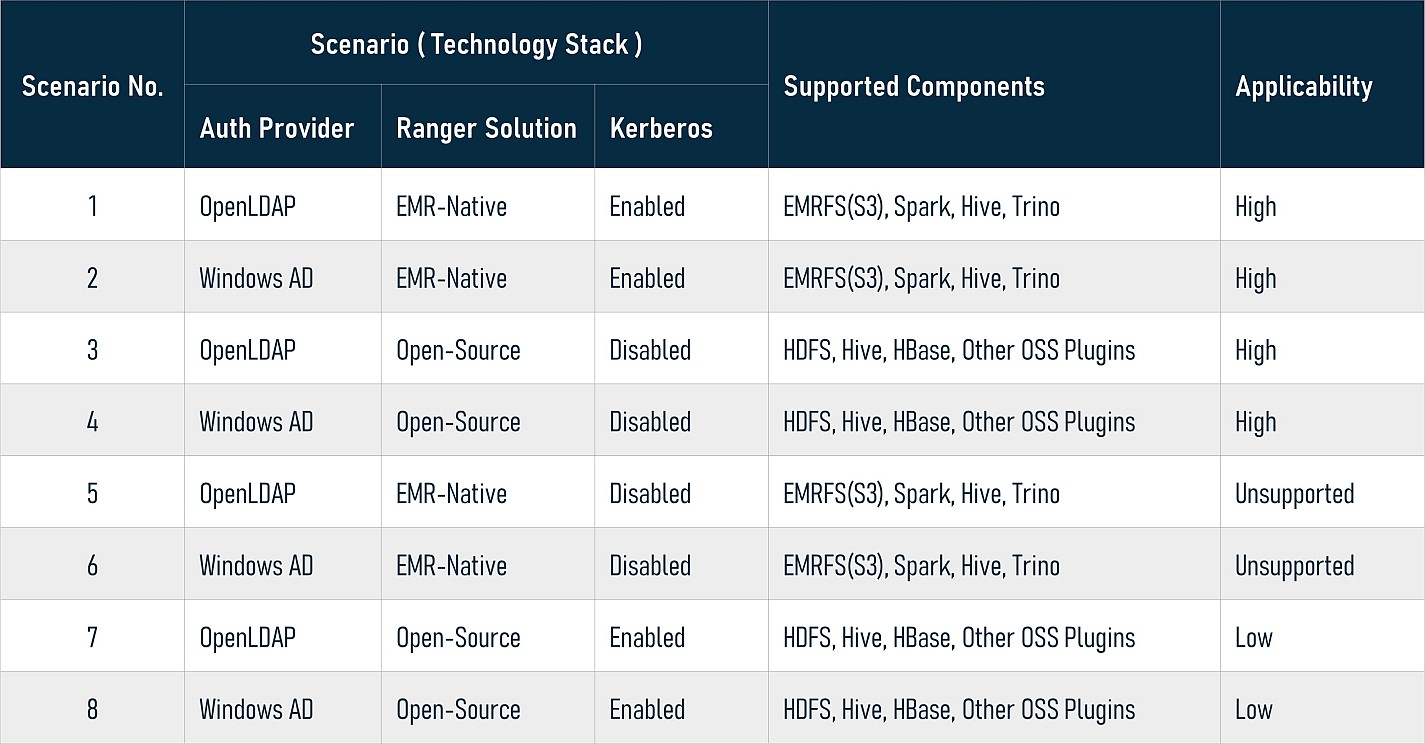
Task: Select "Unsupported" applicability in scenario 5 row
Action: [x=1294, y=494]
